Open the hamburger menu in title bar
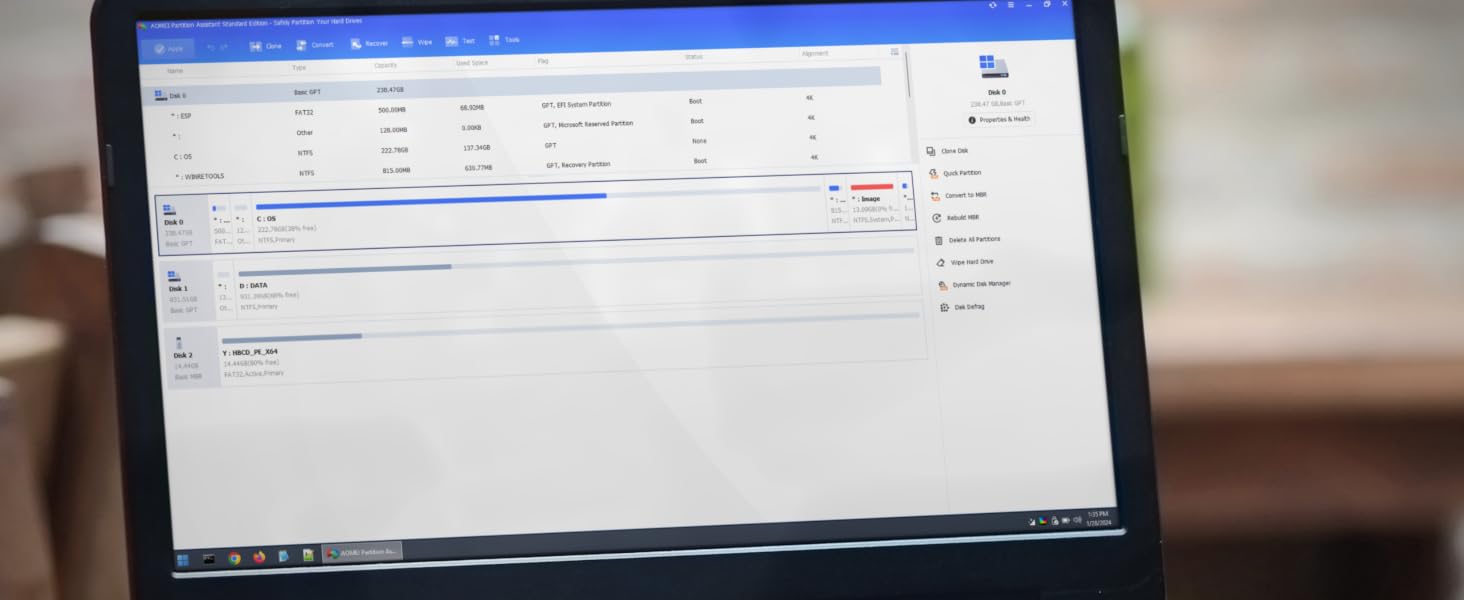1464x600 pixels. point(1011,5)
